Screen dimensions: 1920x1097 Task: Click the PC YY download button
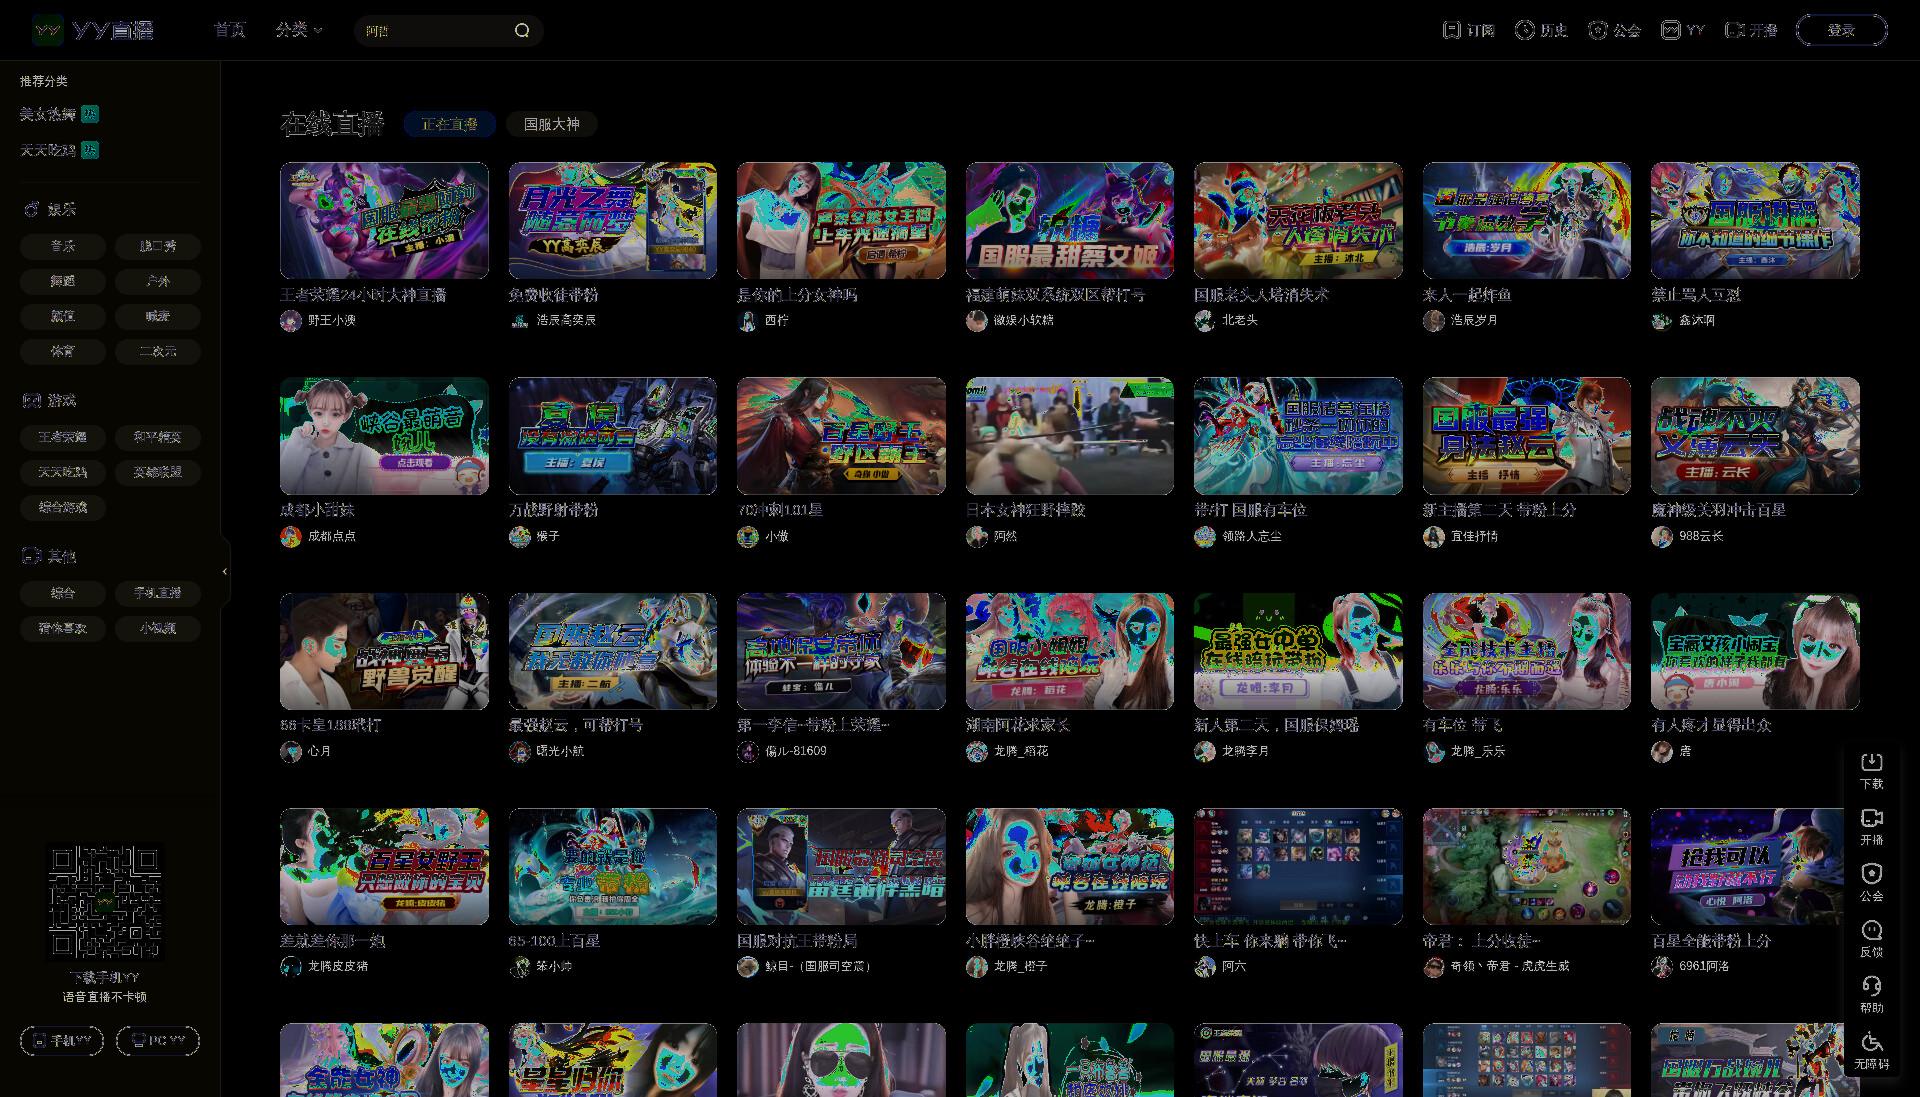click(158, 1041)
